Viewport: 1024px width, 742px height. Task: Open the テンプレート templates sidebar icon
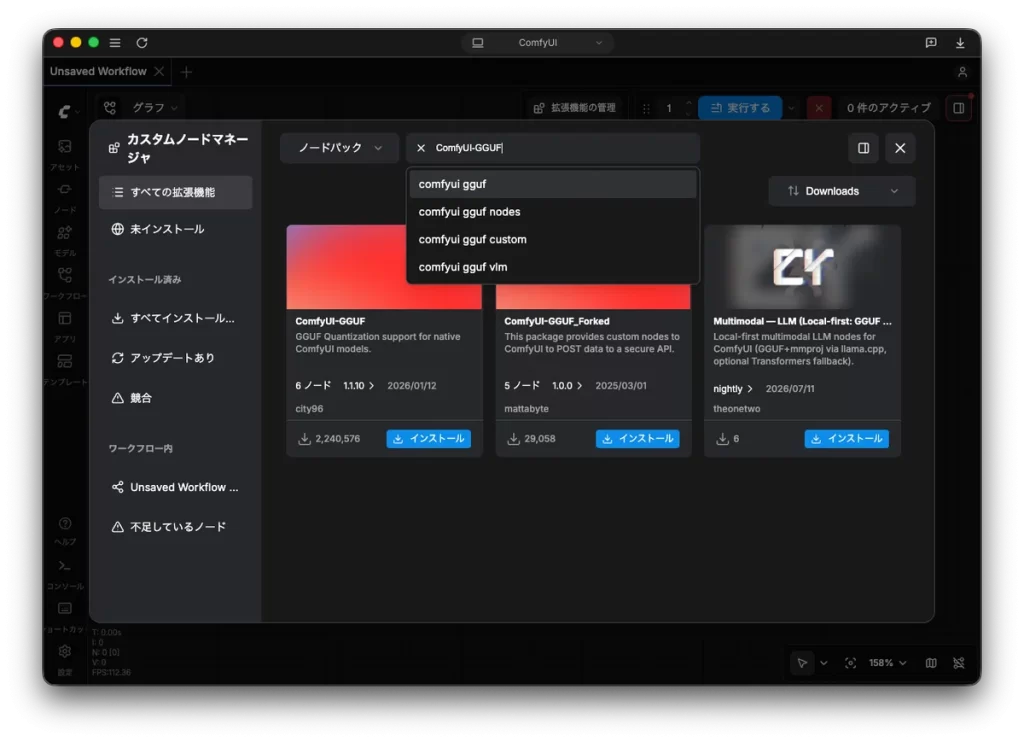[x=65, y=368]
